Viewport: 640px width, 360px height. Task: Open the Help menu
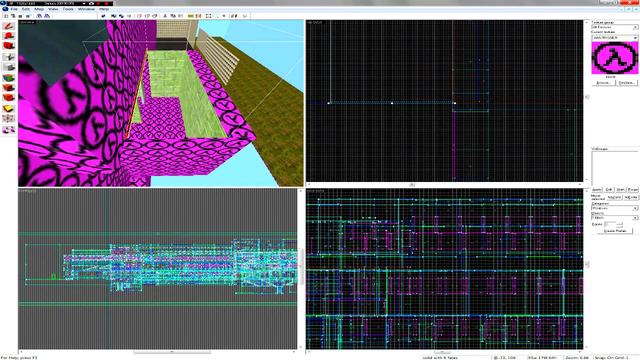[x=104, y=9]
